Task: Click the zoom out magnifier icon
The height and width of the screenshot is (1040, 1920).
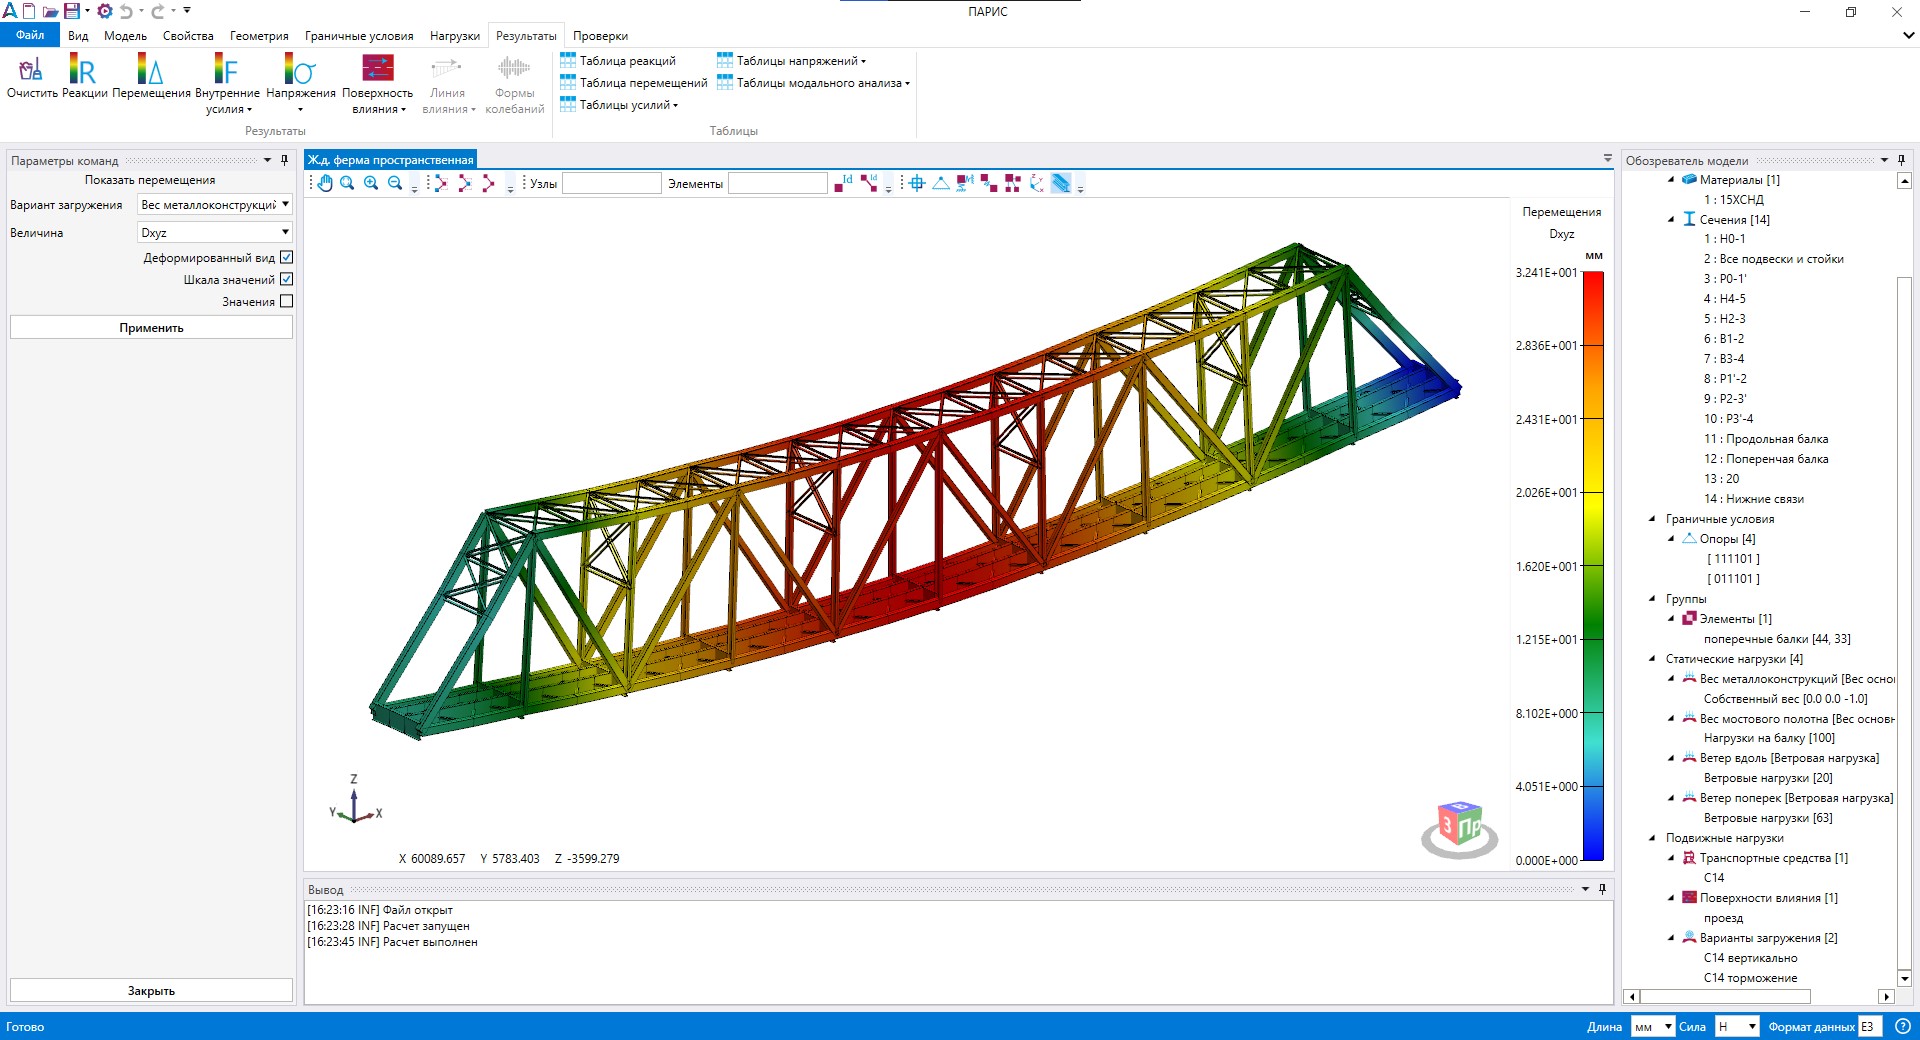Action: [x=395, y=183]
